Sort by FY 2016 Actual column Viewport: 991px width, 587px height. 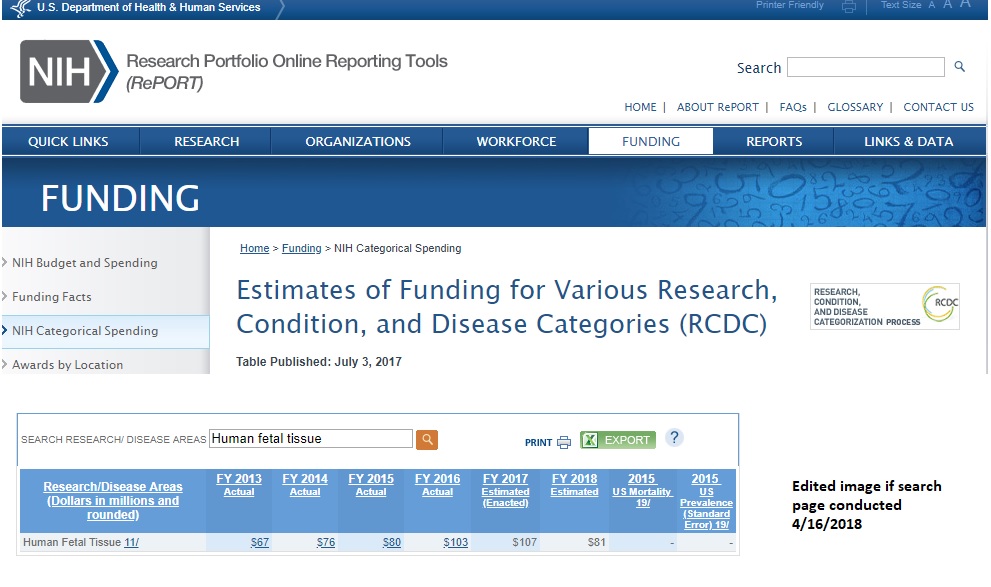point(437,485)
